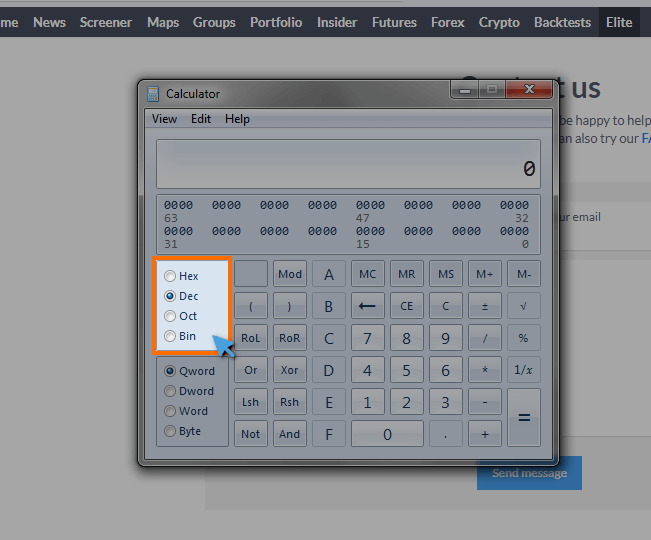Click the percent key
651x540 pixels.
pyautogui.click(x=524, y=338)
